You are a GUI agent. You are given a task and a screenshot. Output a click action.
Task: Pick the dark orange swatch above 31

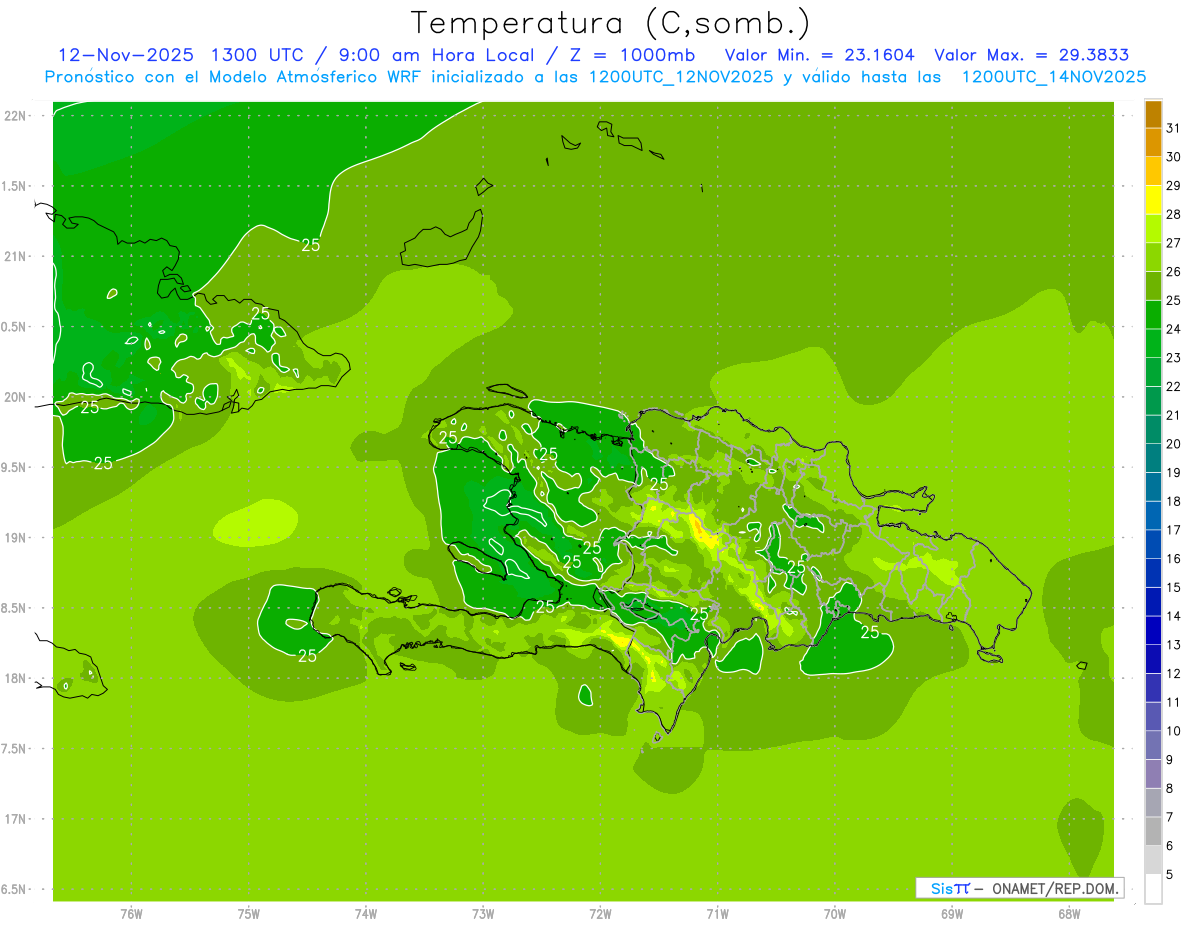pyautogui.click(x=1153, y=114)
